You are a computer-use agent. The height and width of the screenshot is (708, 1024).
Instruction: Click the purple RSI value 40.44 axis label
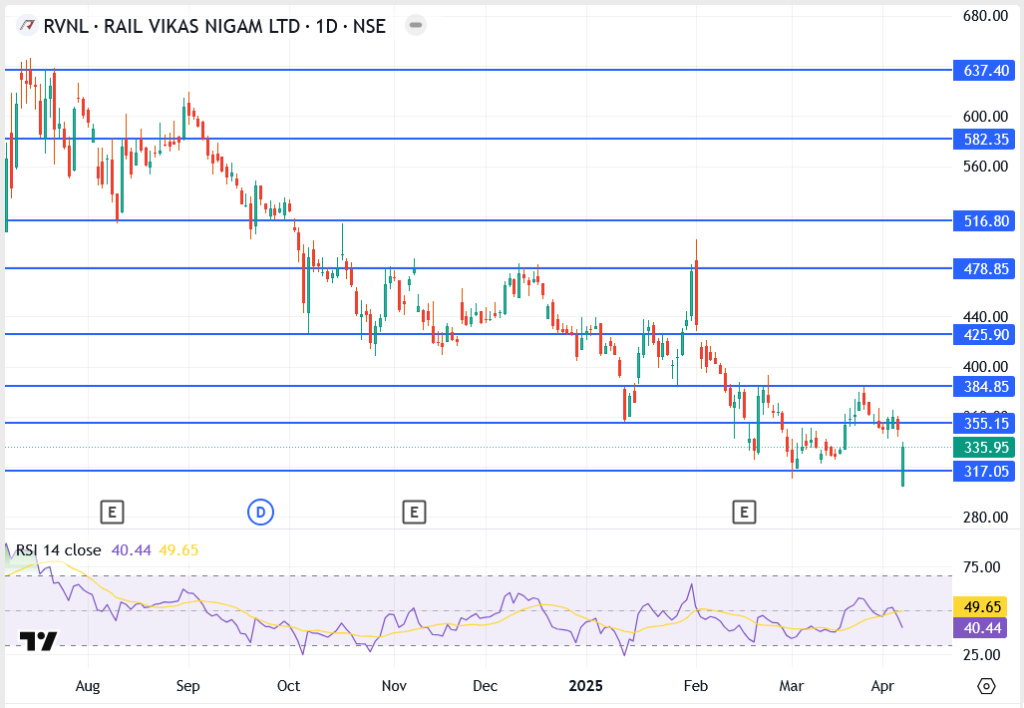pos(984,627)
